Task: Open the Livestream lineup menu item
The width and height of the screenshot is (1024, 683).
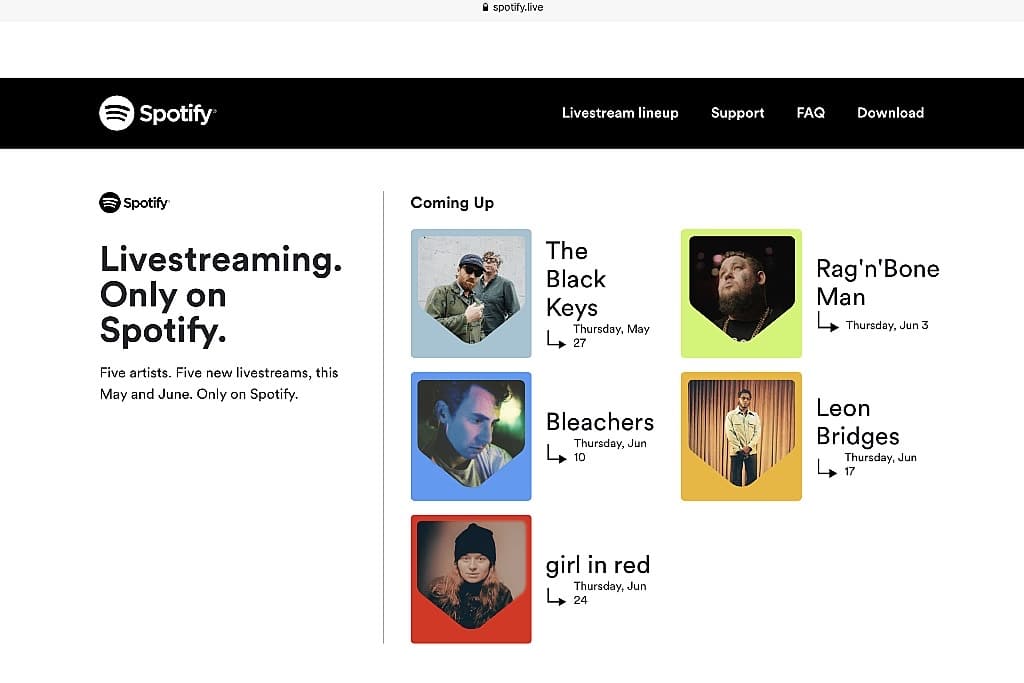Action: pos(620,113)
